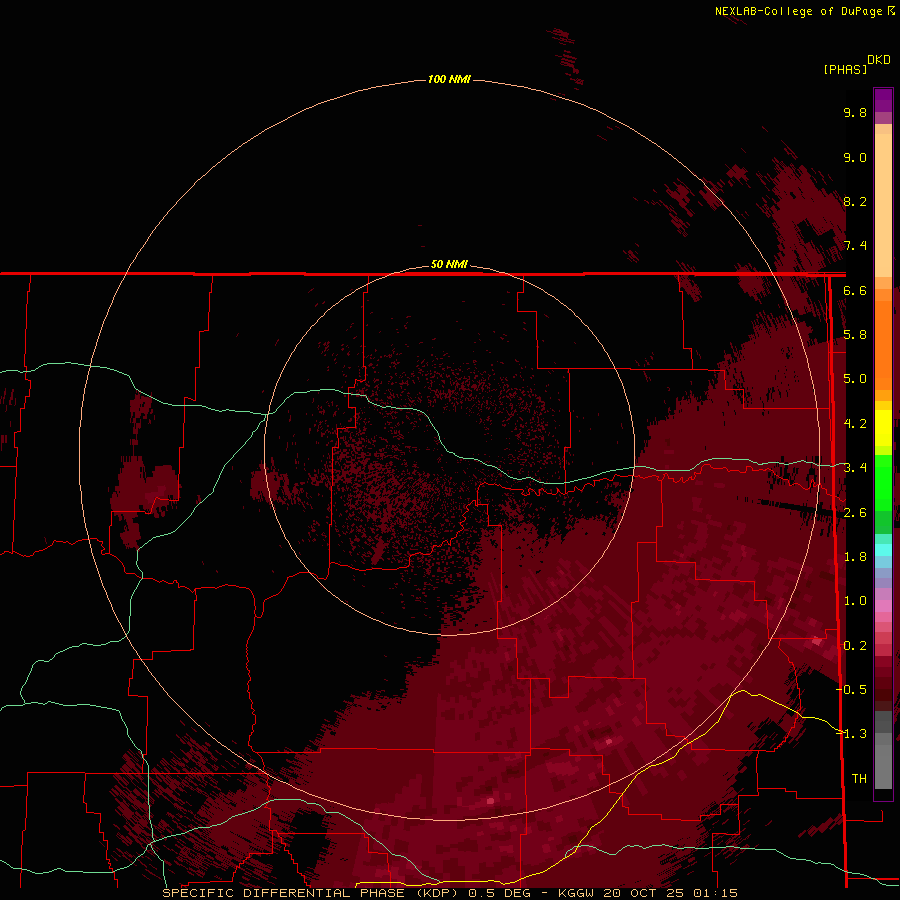
Task: Select the 7.4 scale value
Action: click(x=855, y=246)
